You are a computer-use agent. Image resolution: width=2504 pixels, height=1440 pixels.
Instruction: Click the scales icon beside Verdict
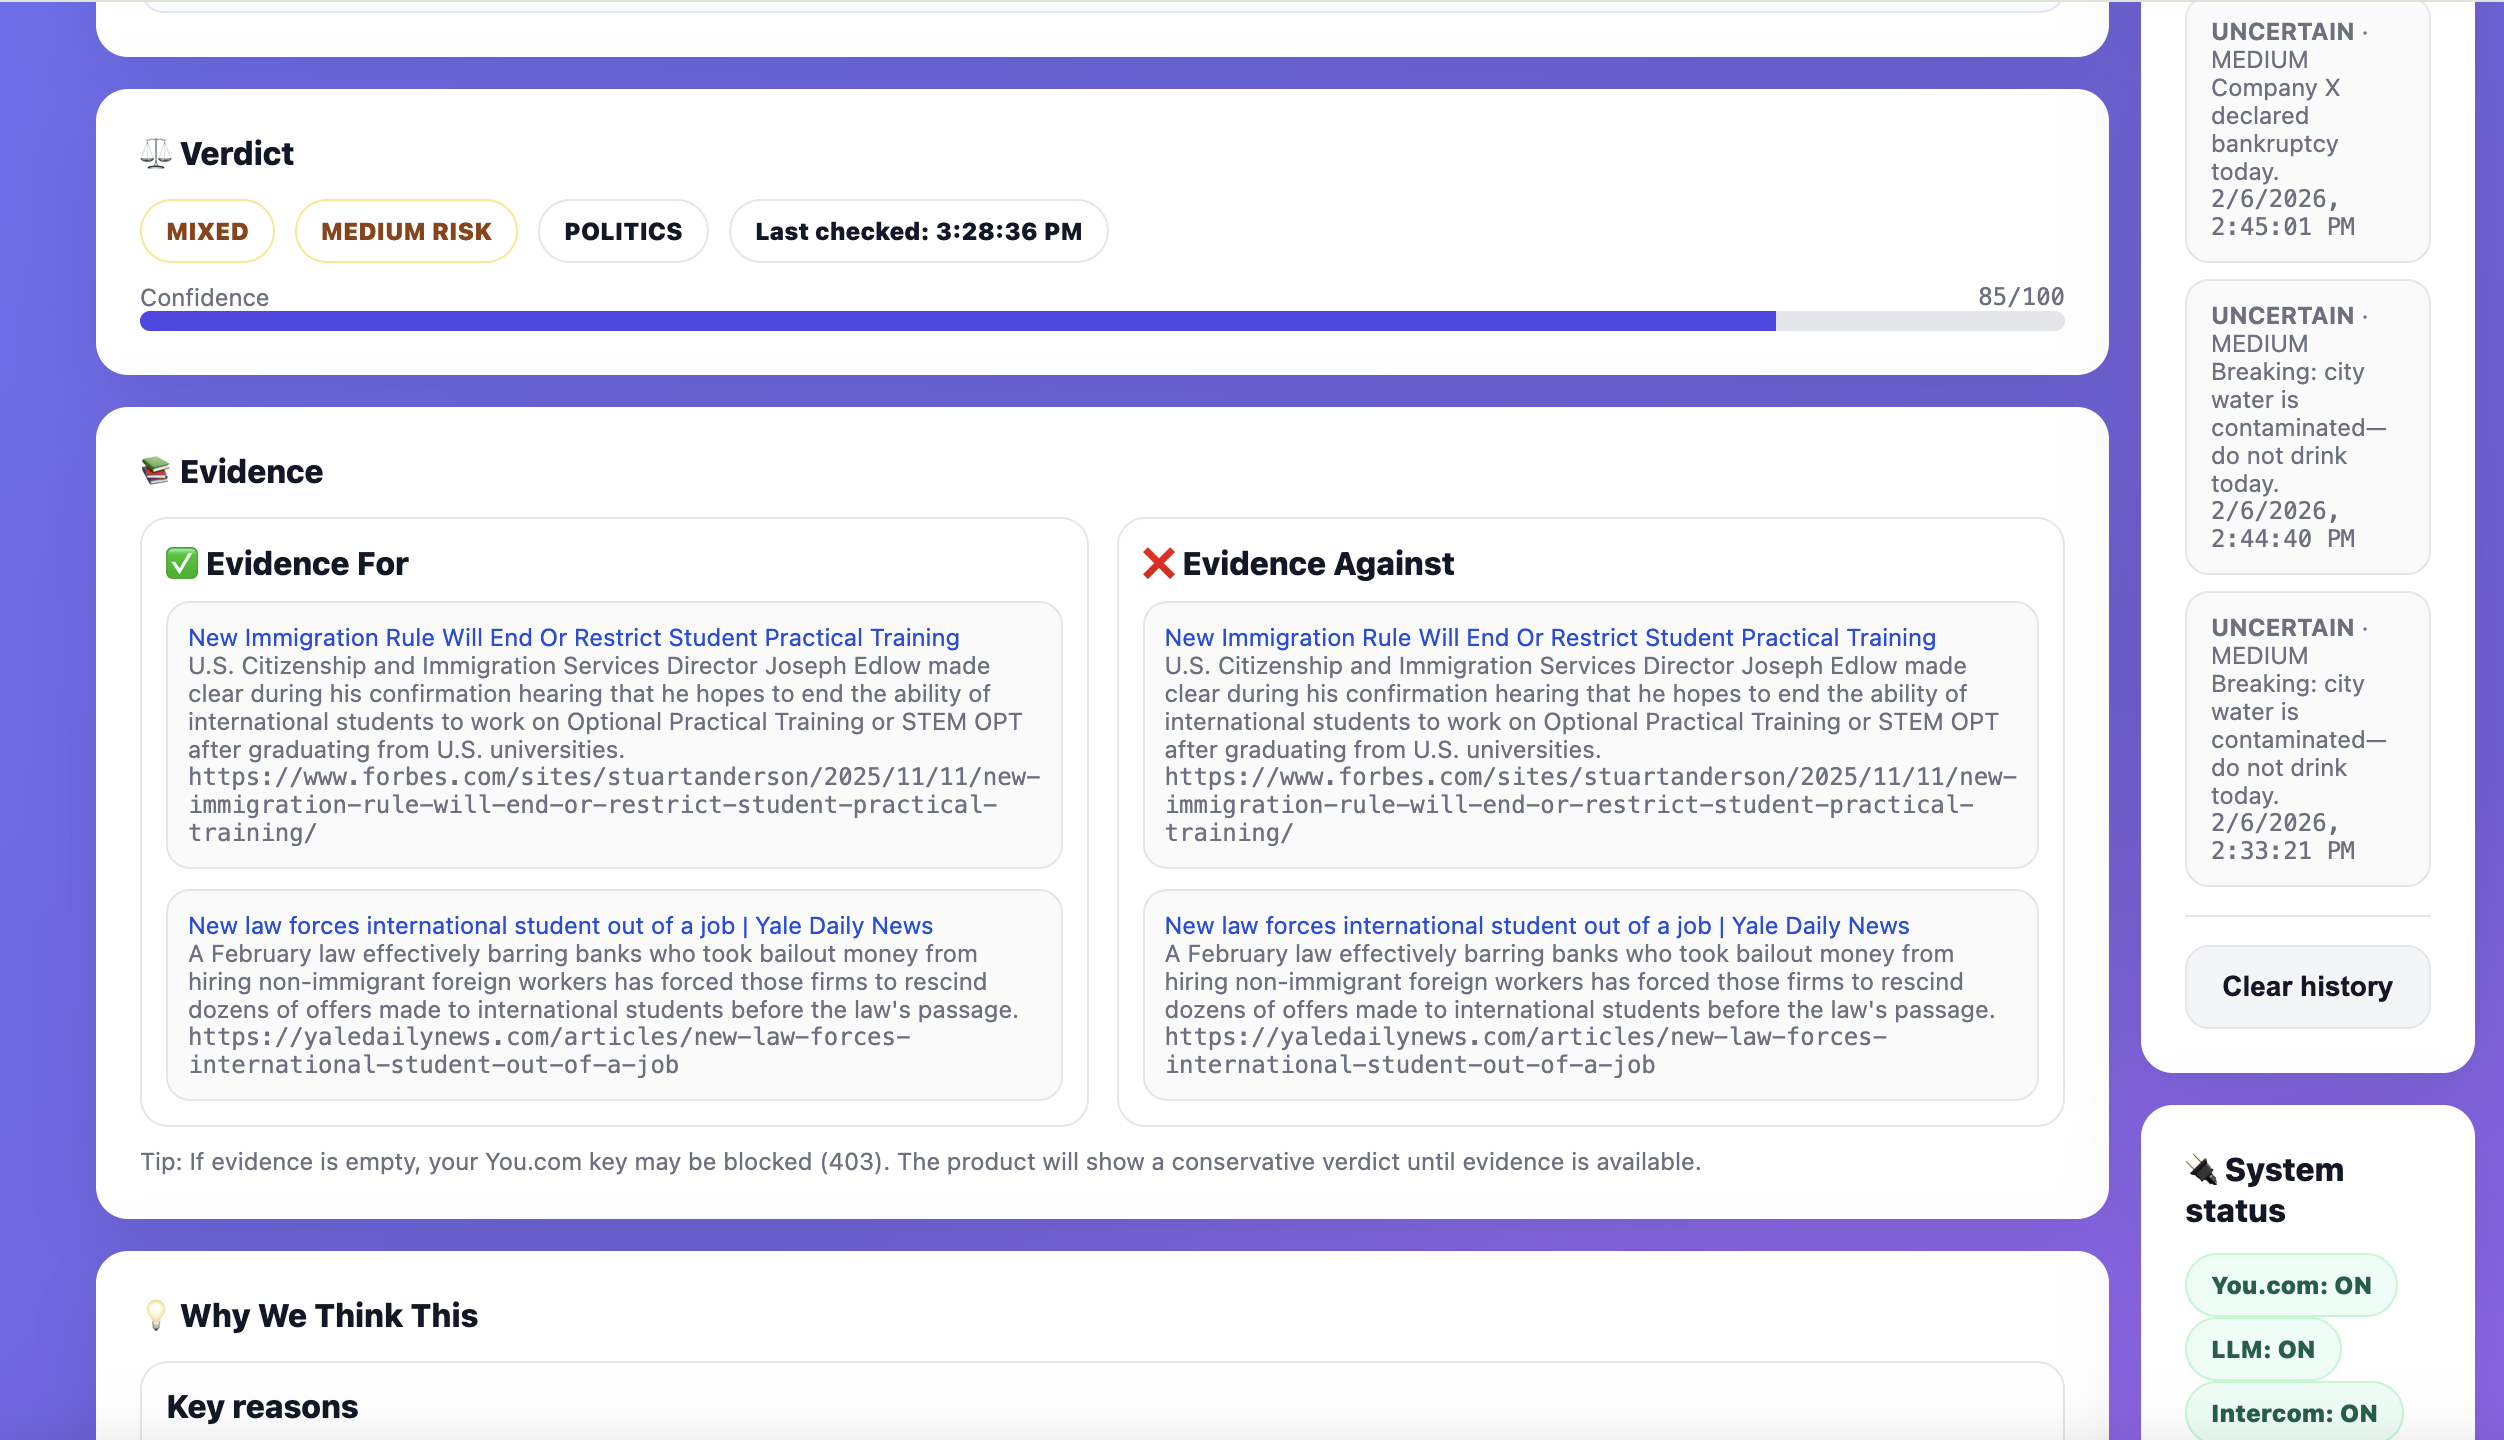(155, 154)
